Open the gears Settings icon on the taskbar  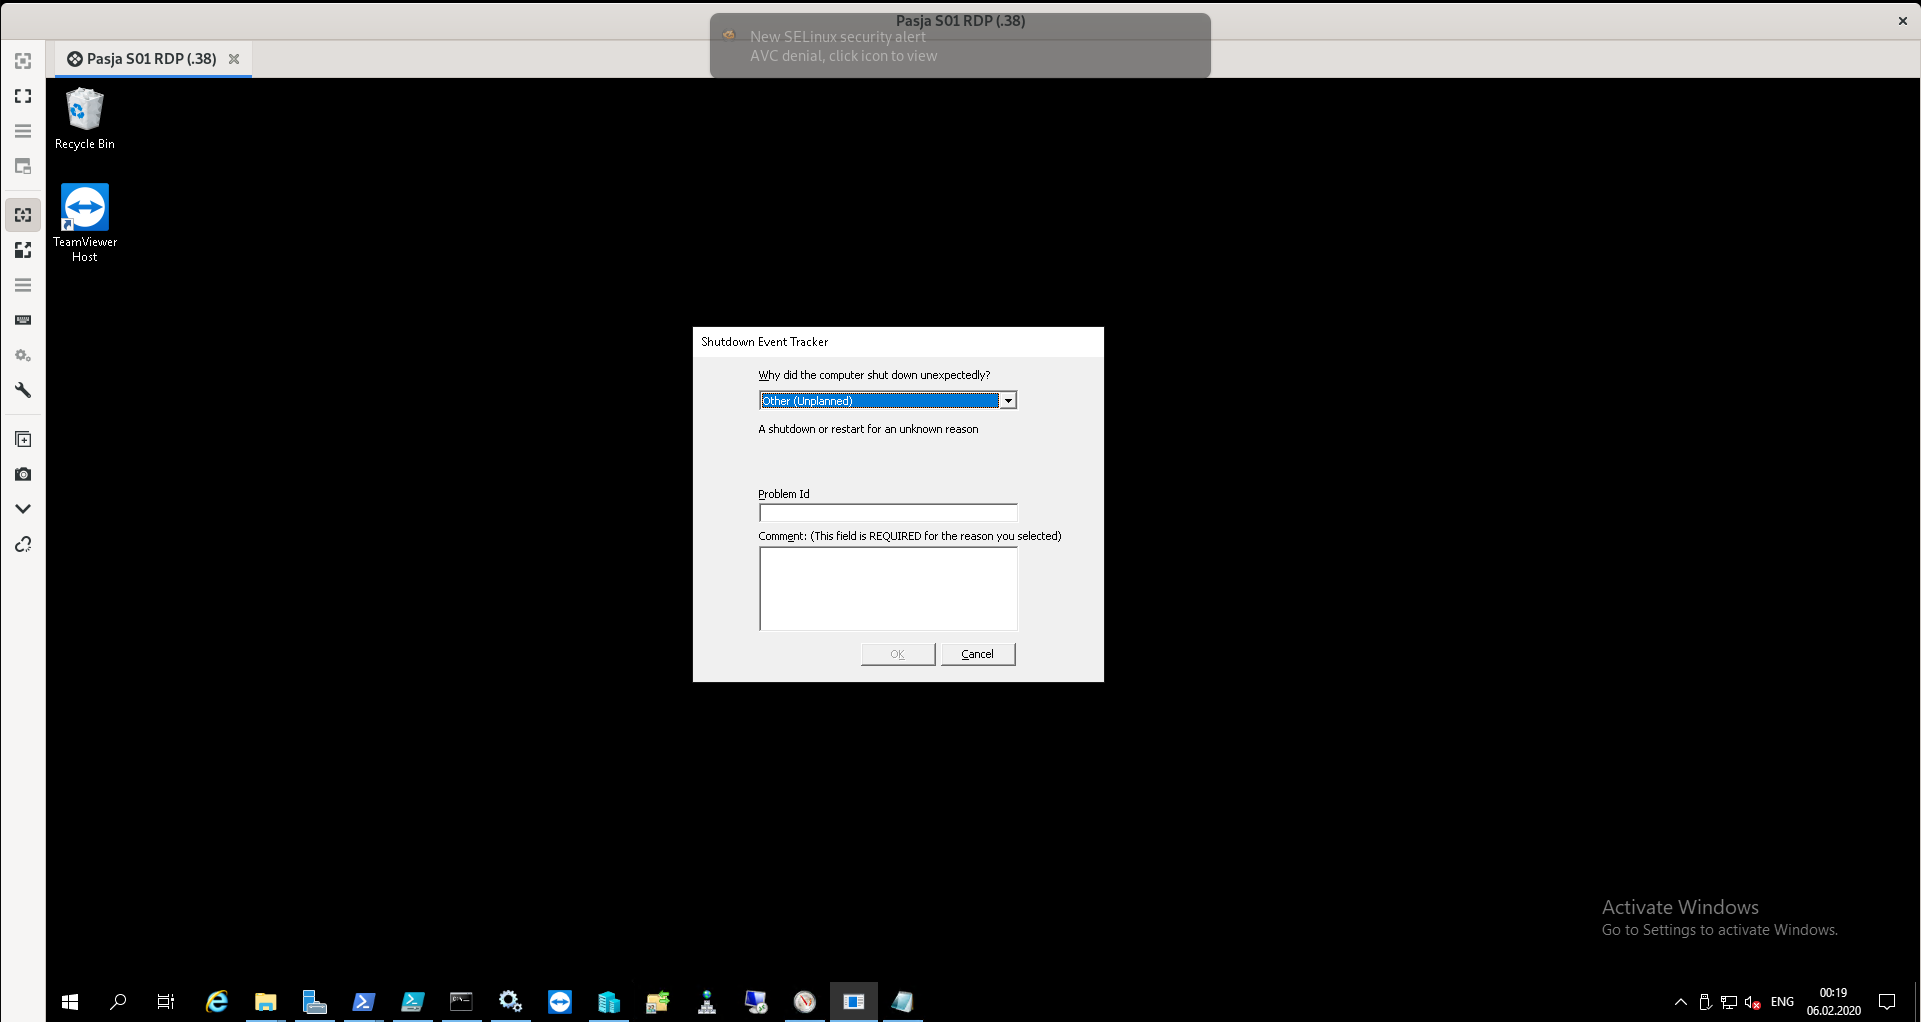511,1001
